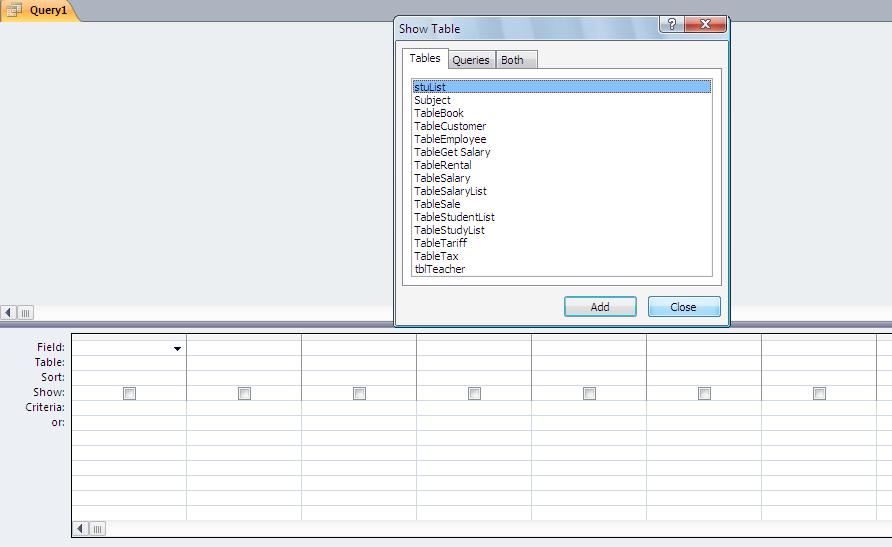Select TableTax in the list
892x547 pixels.
click(561, 256)
